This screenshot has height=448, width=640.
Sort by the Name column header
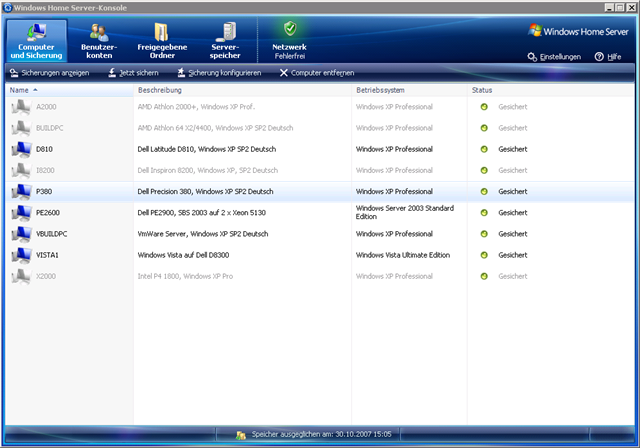20,90
